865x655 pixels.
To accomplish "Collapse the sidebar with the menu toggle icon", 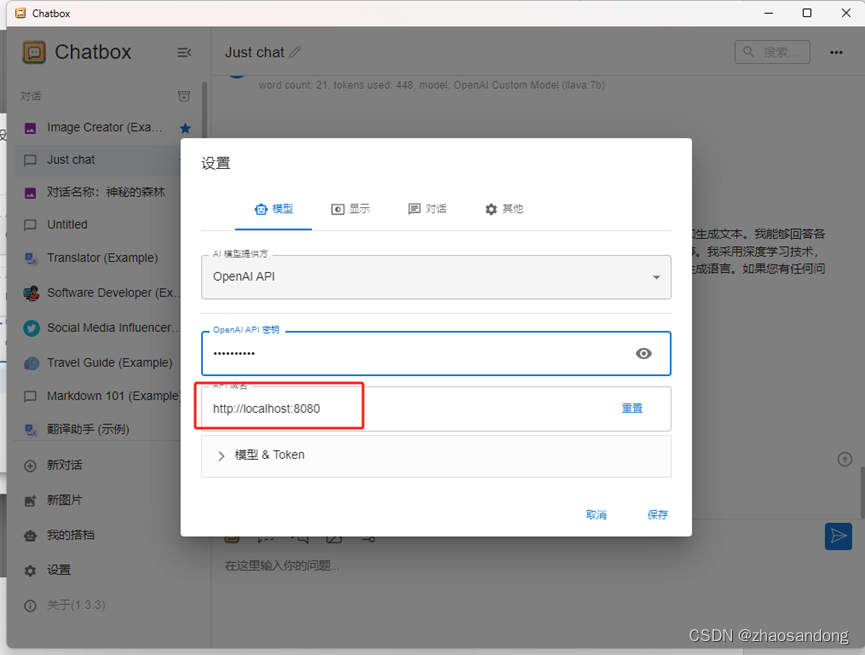I will click(x=184, y=52).
